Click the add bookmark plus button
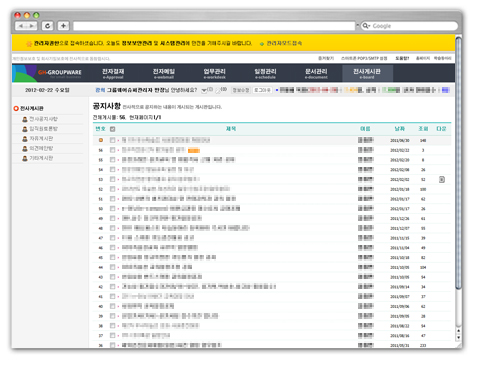 coord(63,26)
